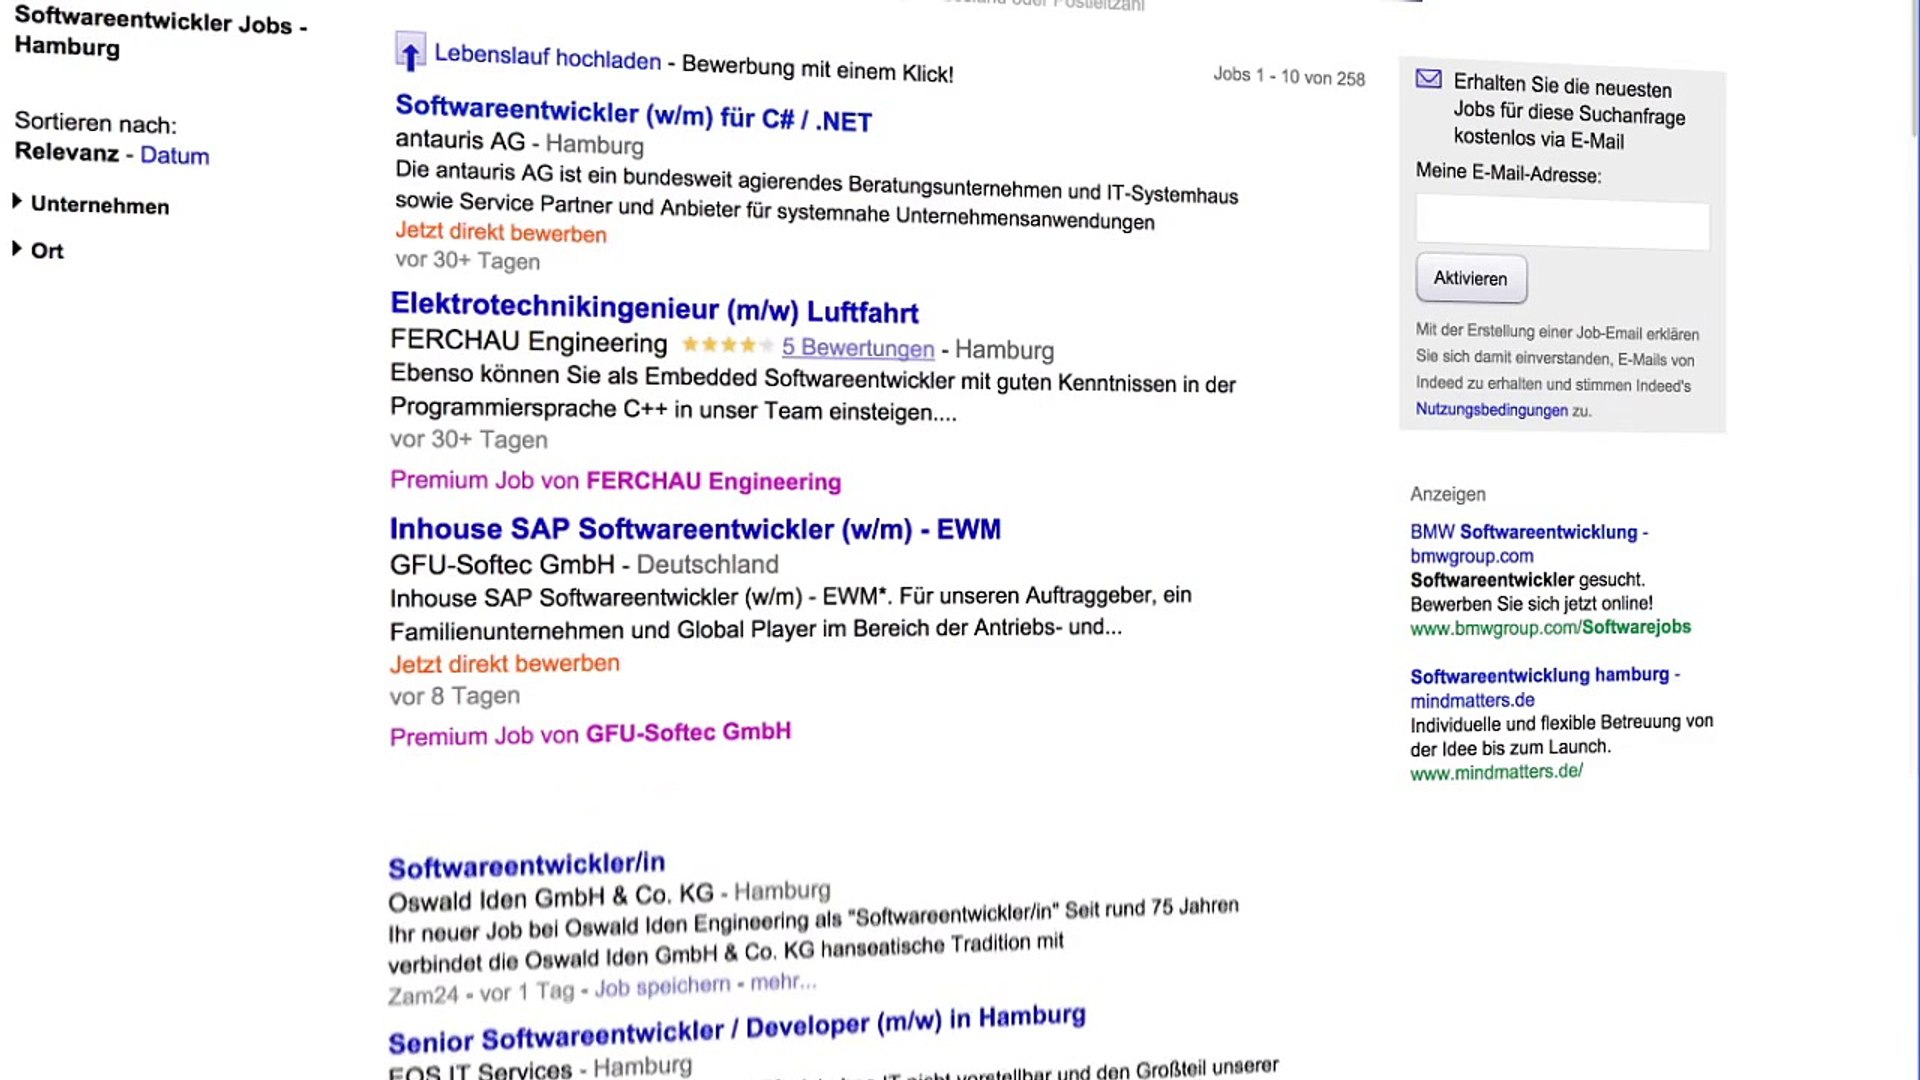Screen dimensions: 1920x1080
Task: Open Senior Softwareentwickler / Developer Hamburg job
Action: pyautogui.click(x=736, y=1030)
